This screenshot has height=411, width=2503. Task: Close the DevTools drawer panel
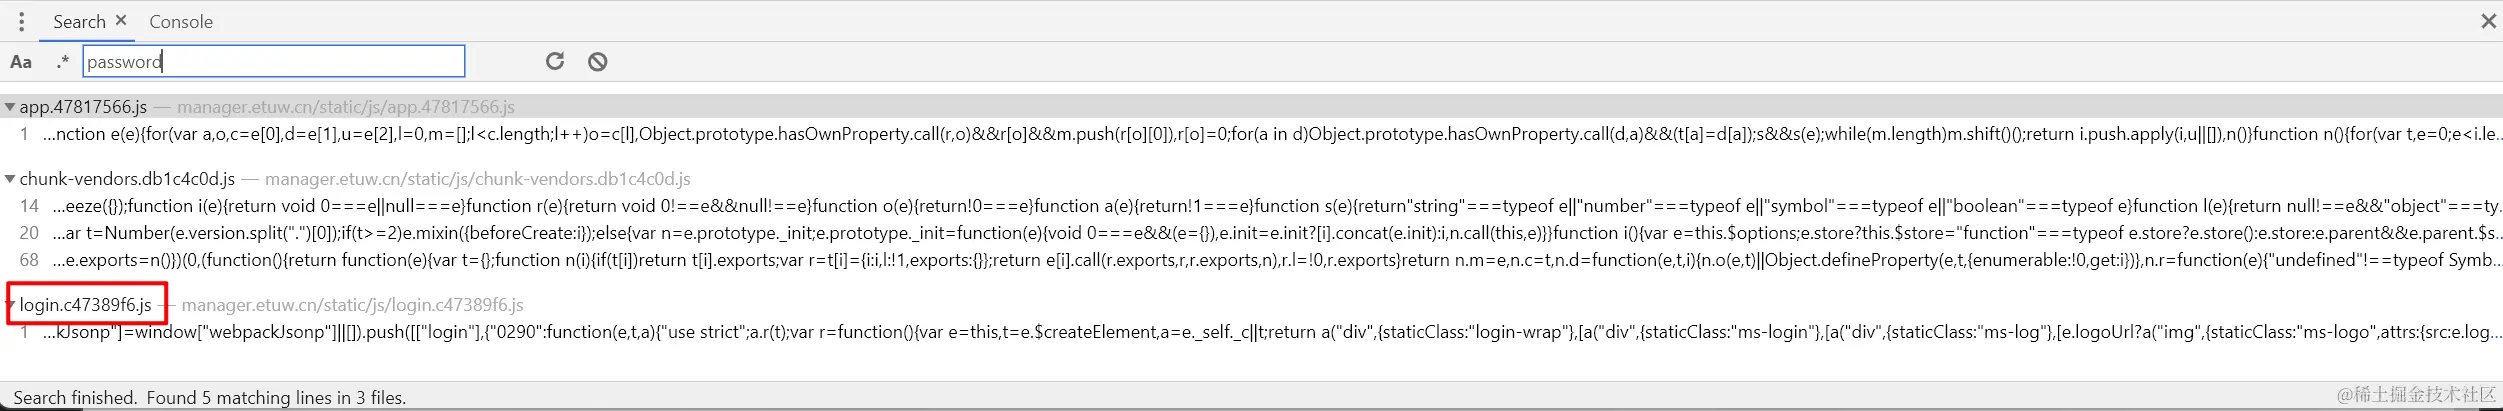[2488, 21]
